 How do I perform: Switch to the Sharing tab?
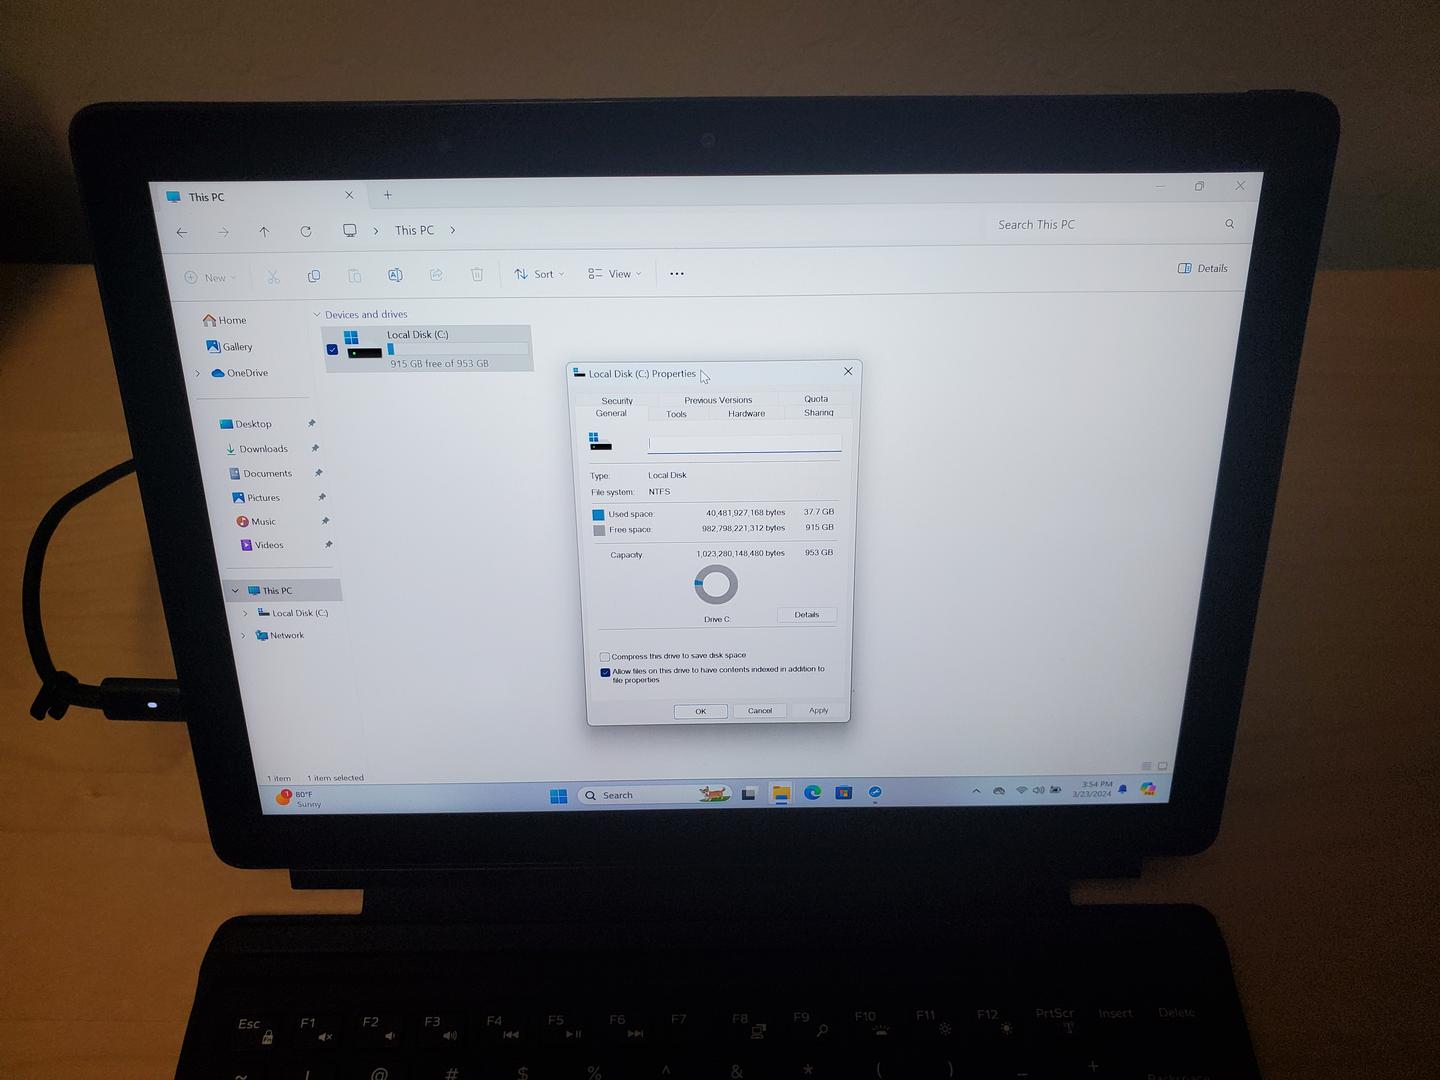pyautogui.click(x=819, y=412)
